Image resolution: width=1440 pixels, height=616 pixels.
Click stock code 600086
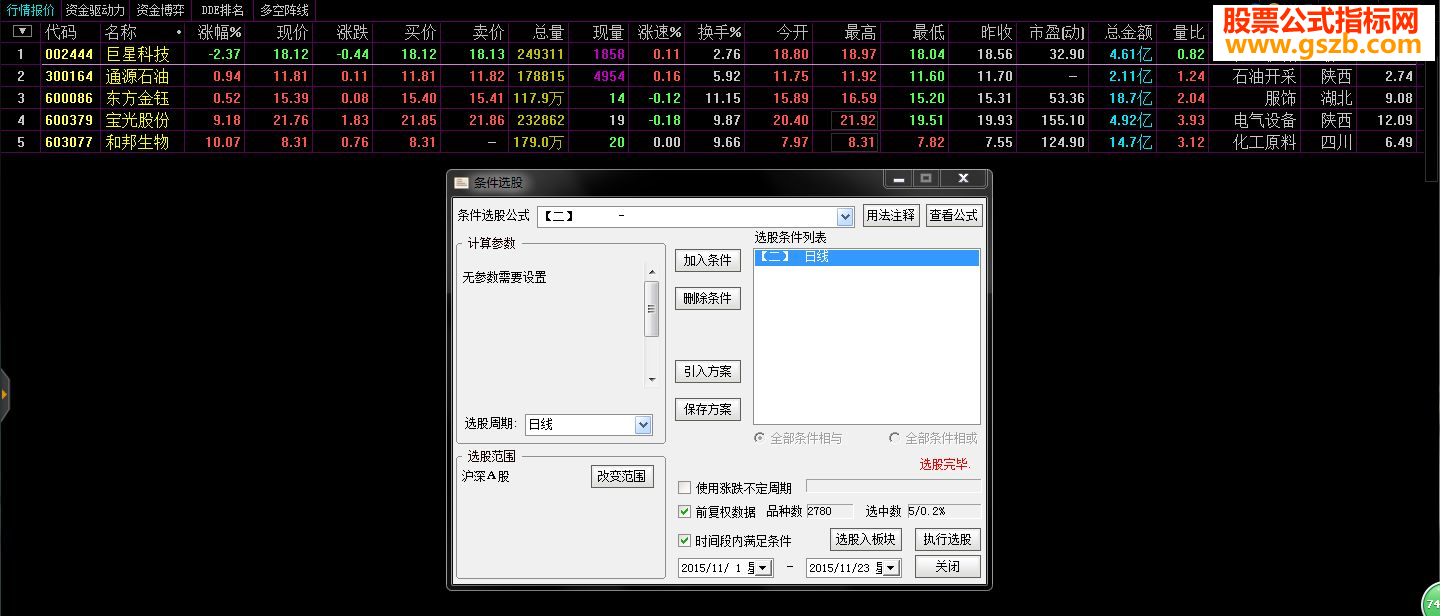(69, 98)
